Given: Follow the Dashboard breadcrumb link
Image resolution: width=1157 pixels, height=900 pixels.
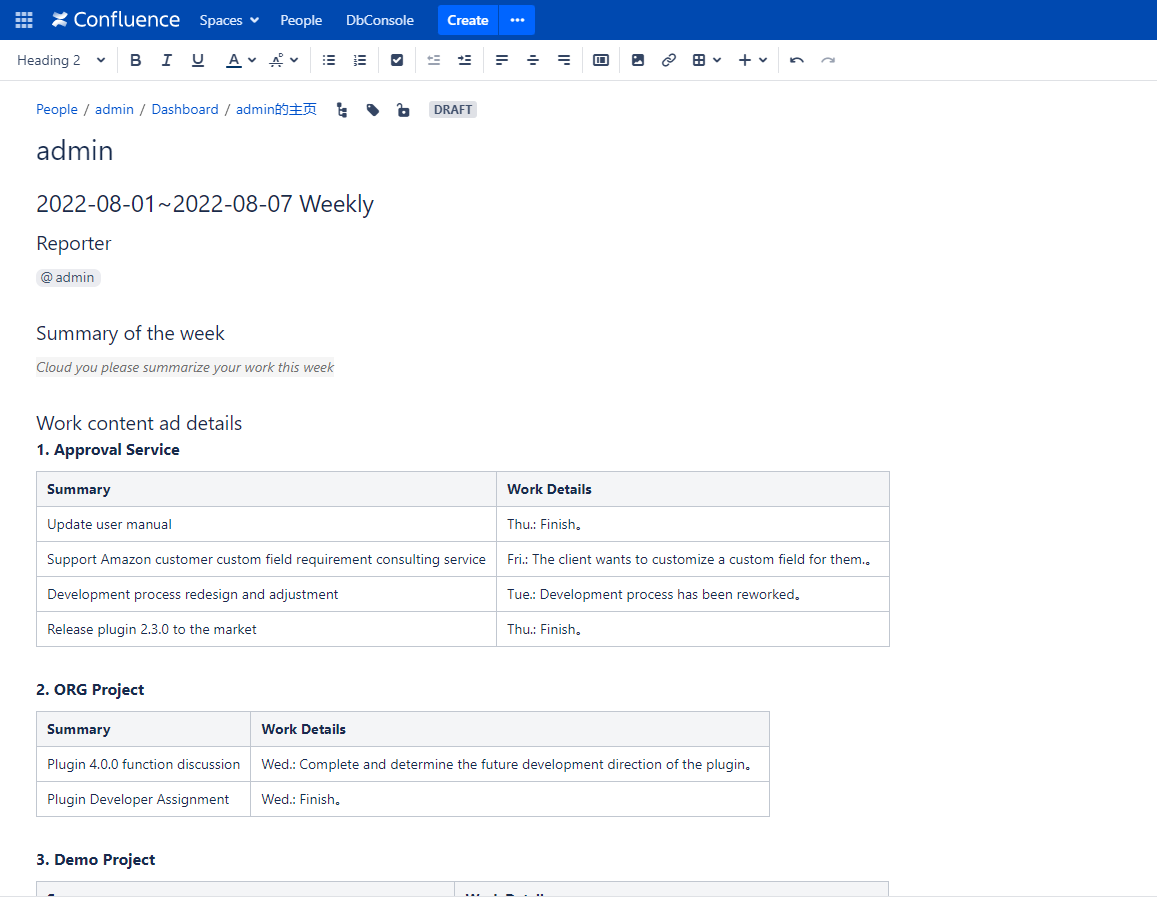Looking at the screenshot, I should tap(185, 110).
